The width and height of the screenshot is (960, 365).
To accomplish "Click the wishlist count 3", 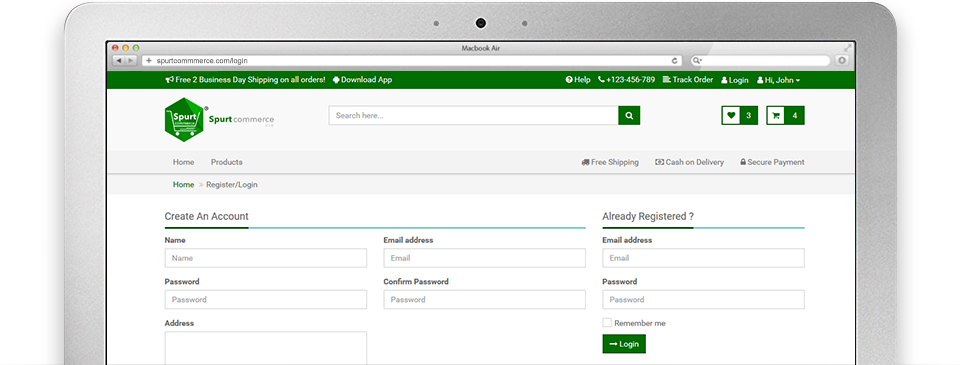I will pos(749,115).
